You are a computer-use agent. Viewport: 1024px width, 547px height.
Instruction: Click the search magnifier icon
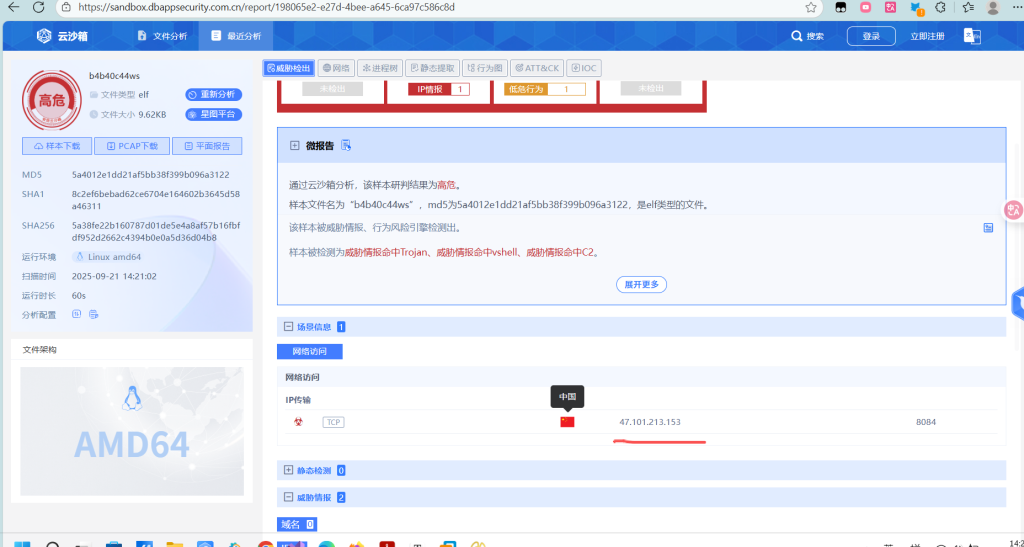(797, 36)
